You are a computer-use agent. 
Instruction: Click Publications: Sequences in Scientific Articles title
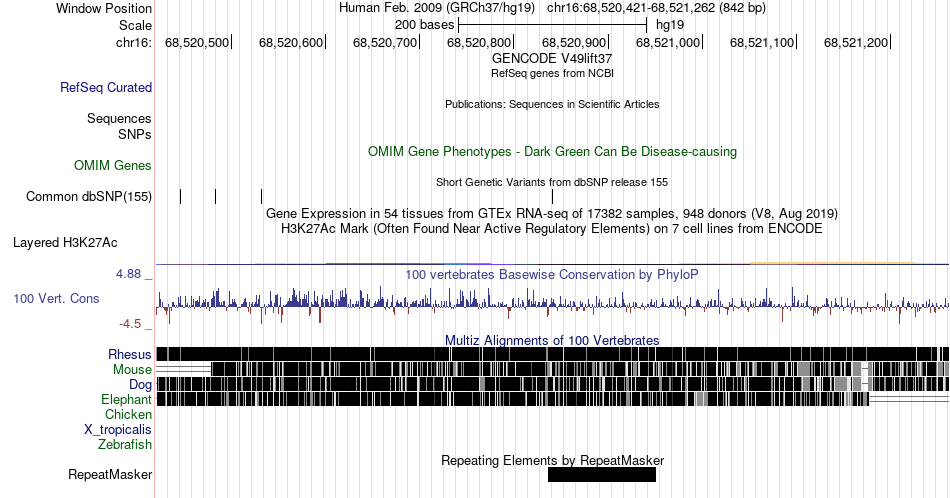click(552, 104)
